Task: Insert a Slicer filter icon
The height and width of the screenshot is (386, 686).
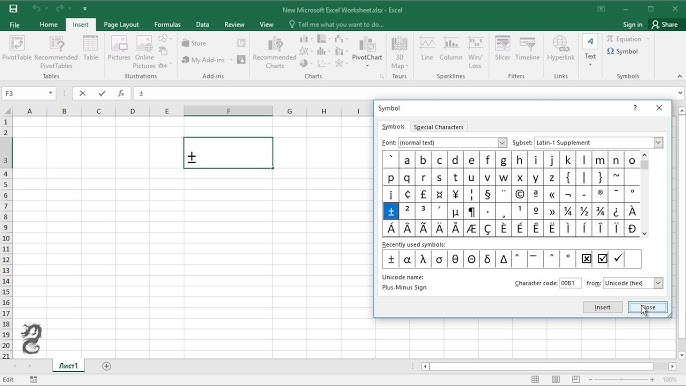Action: click(502, 43)
